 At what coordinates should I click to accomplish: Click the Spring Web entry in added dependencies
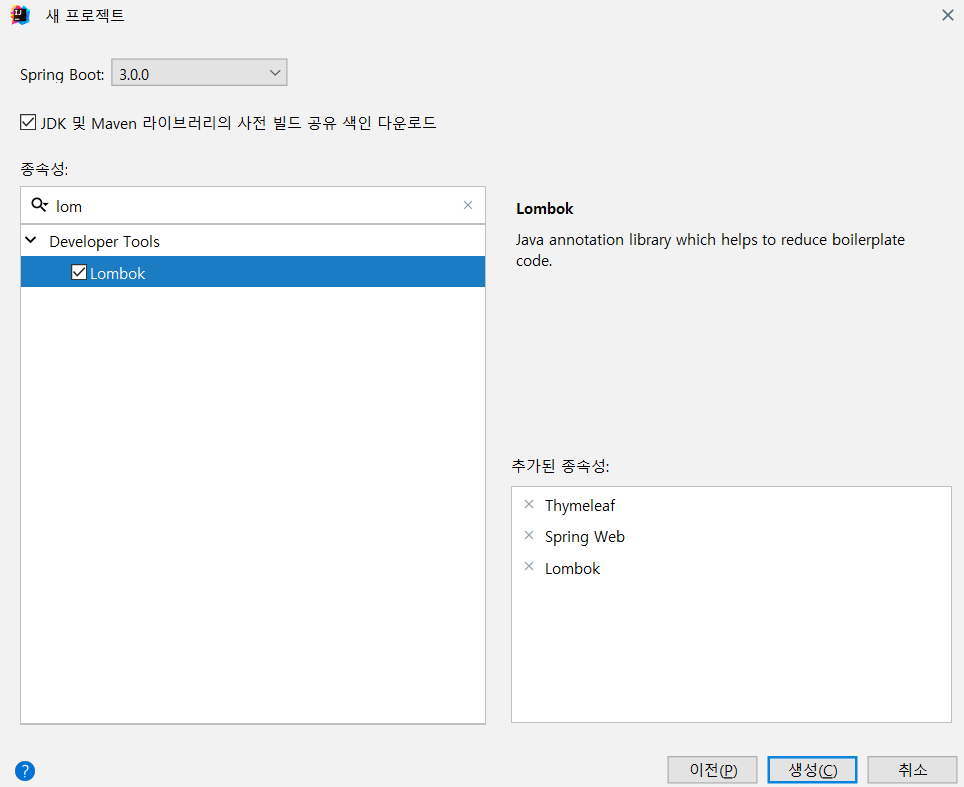point(585,537)
